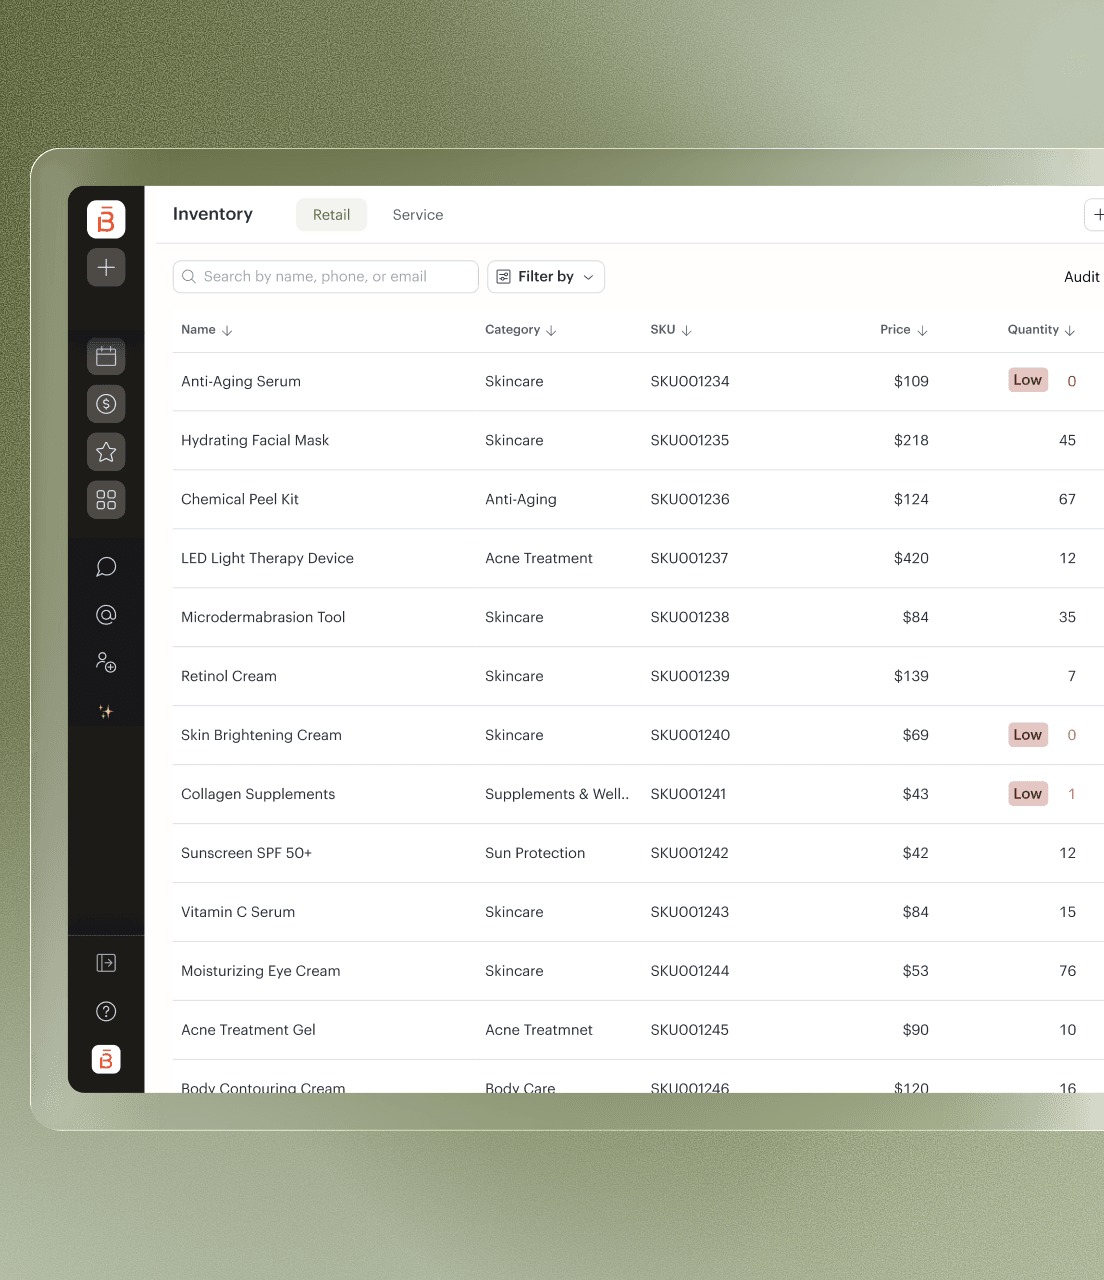This screenshot has height=1280, width=1104.
Task: Select Microdermabrasion Tool name
Action: point(263,617)
